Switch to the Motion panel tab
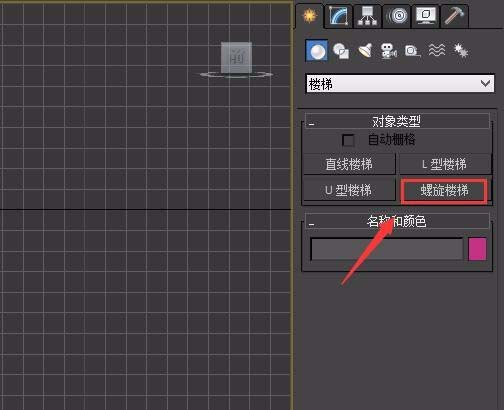This screenshot has width=504, height=410. (x=397, y=16)
